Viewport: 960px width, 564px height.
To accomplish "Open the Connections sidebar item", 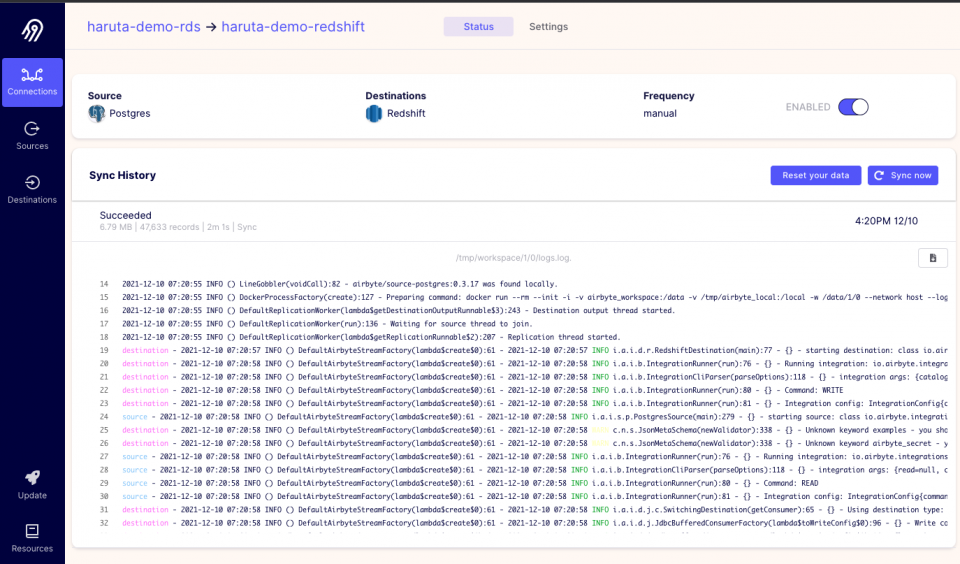I will tap(32, 83).
